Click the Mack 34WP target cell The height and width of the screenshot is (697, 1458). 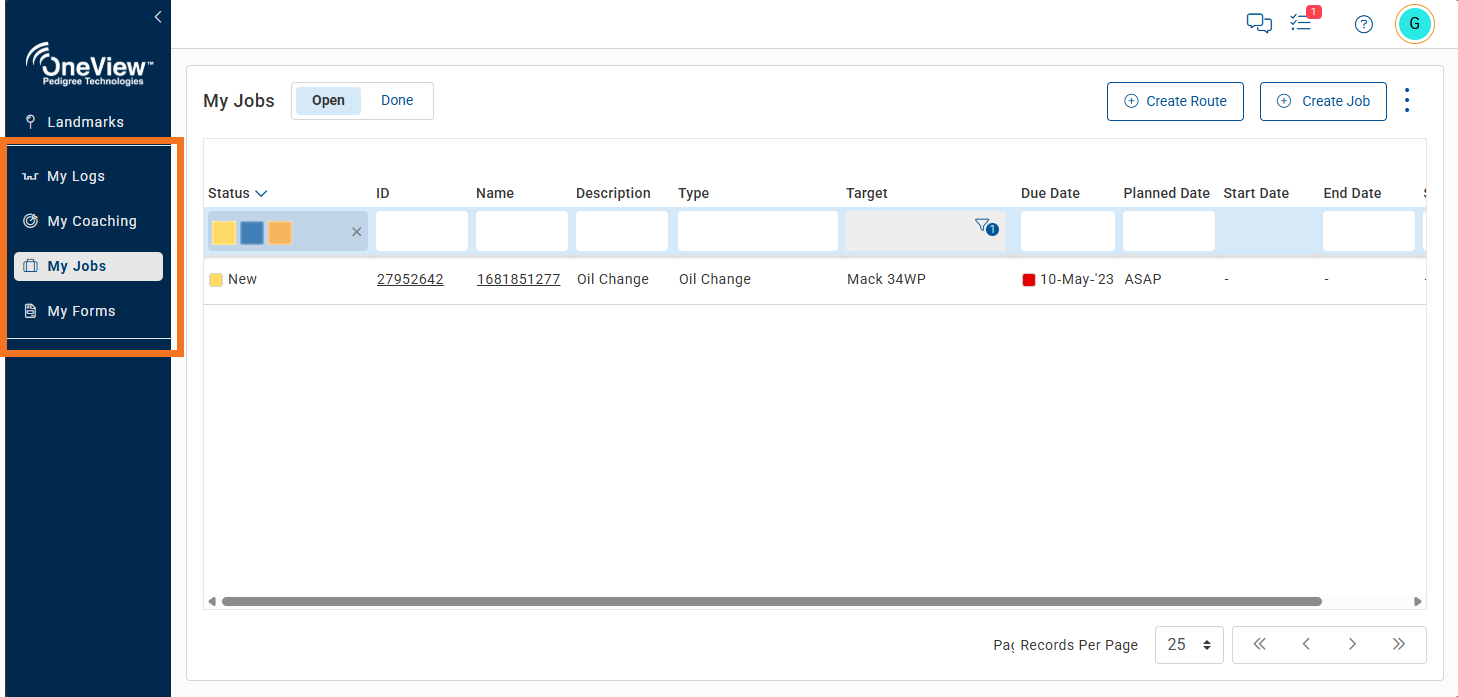click(x=886, y=279)
